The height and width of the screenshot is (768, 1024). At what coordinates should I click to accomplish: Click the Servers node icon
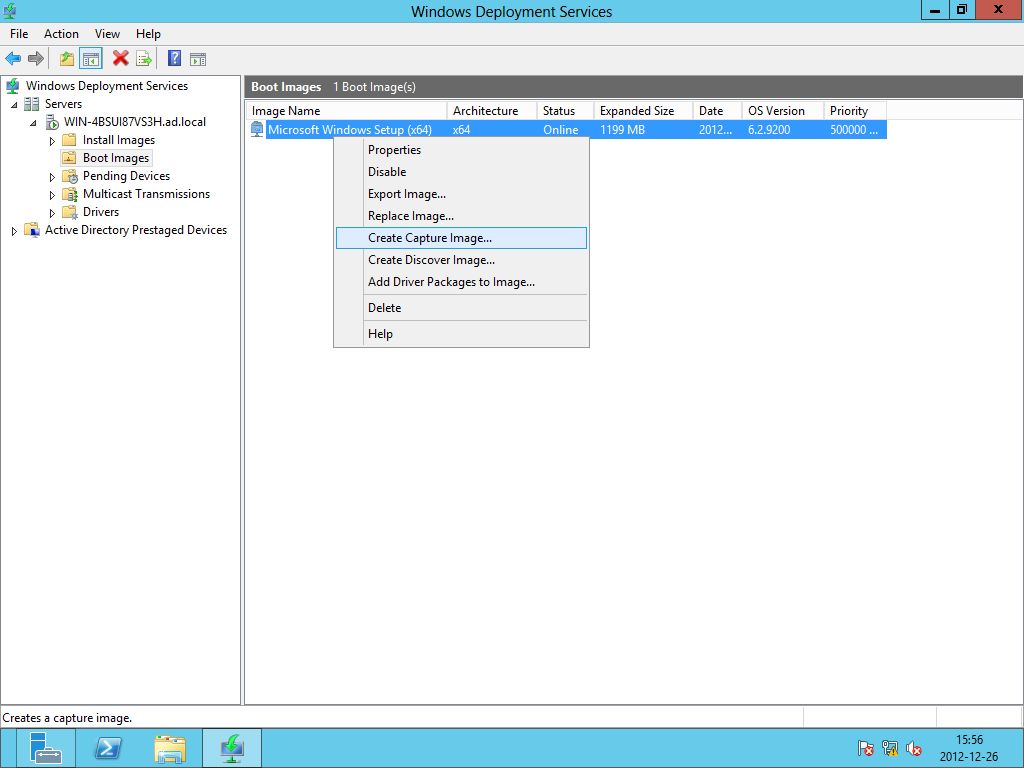pos(31,104)
